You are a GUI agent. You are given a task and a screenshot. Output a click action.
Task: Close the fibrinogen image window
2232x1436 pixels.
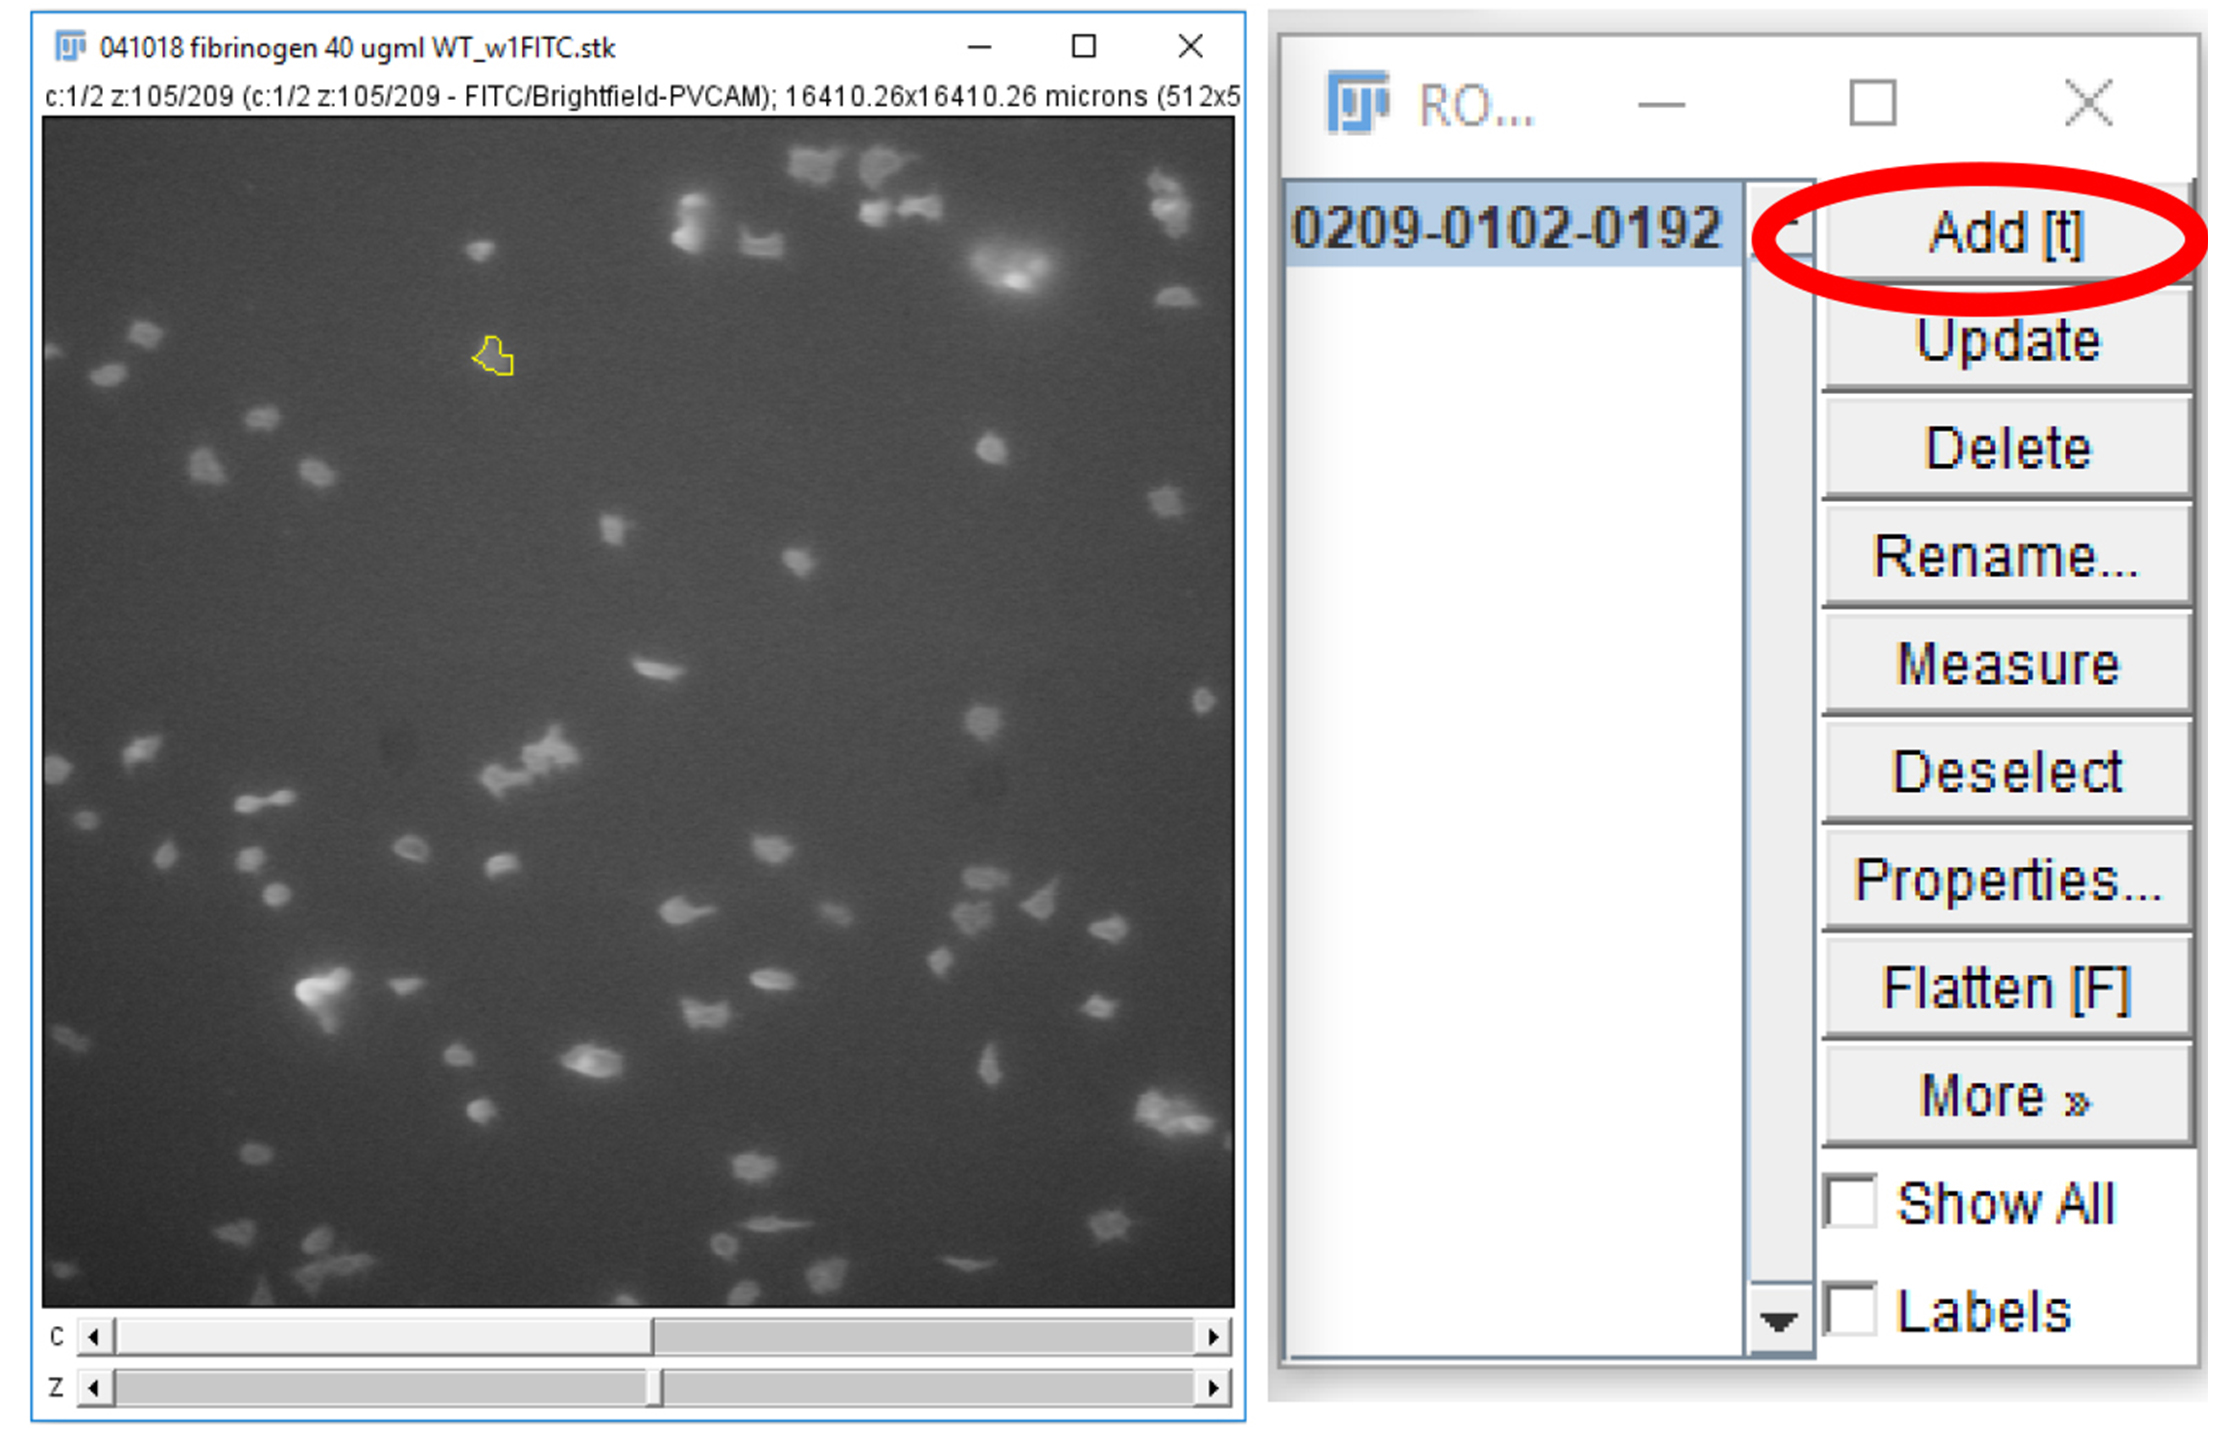[1190, 46]
